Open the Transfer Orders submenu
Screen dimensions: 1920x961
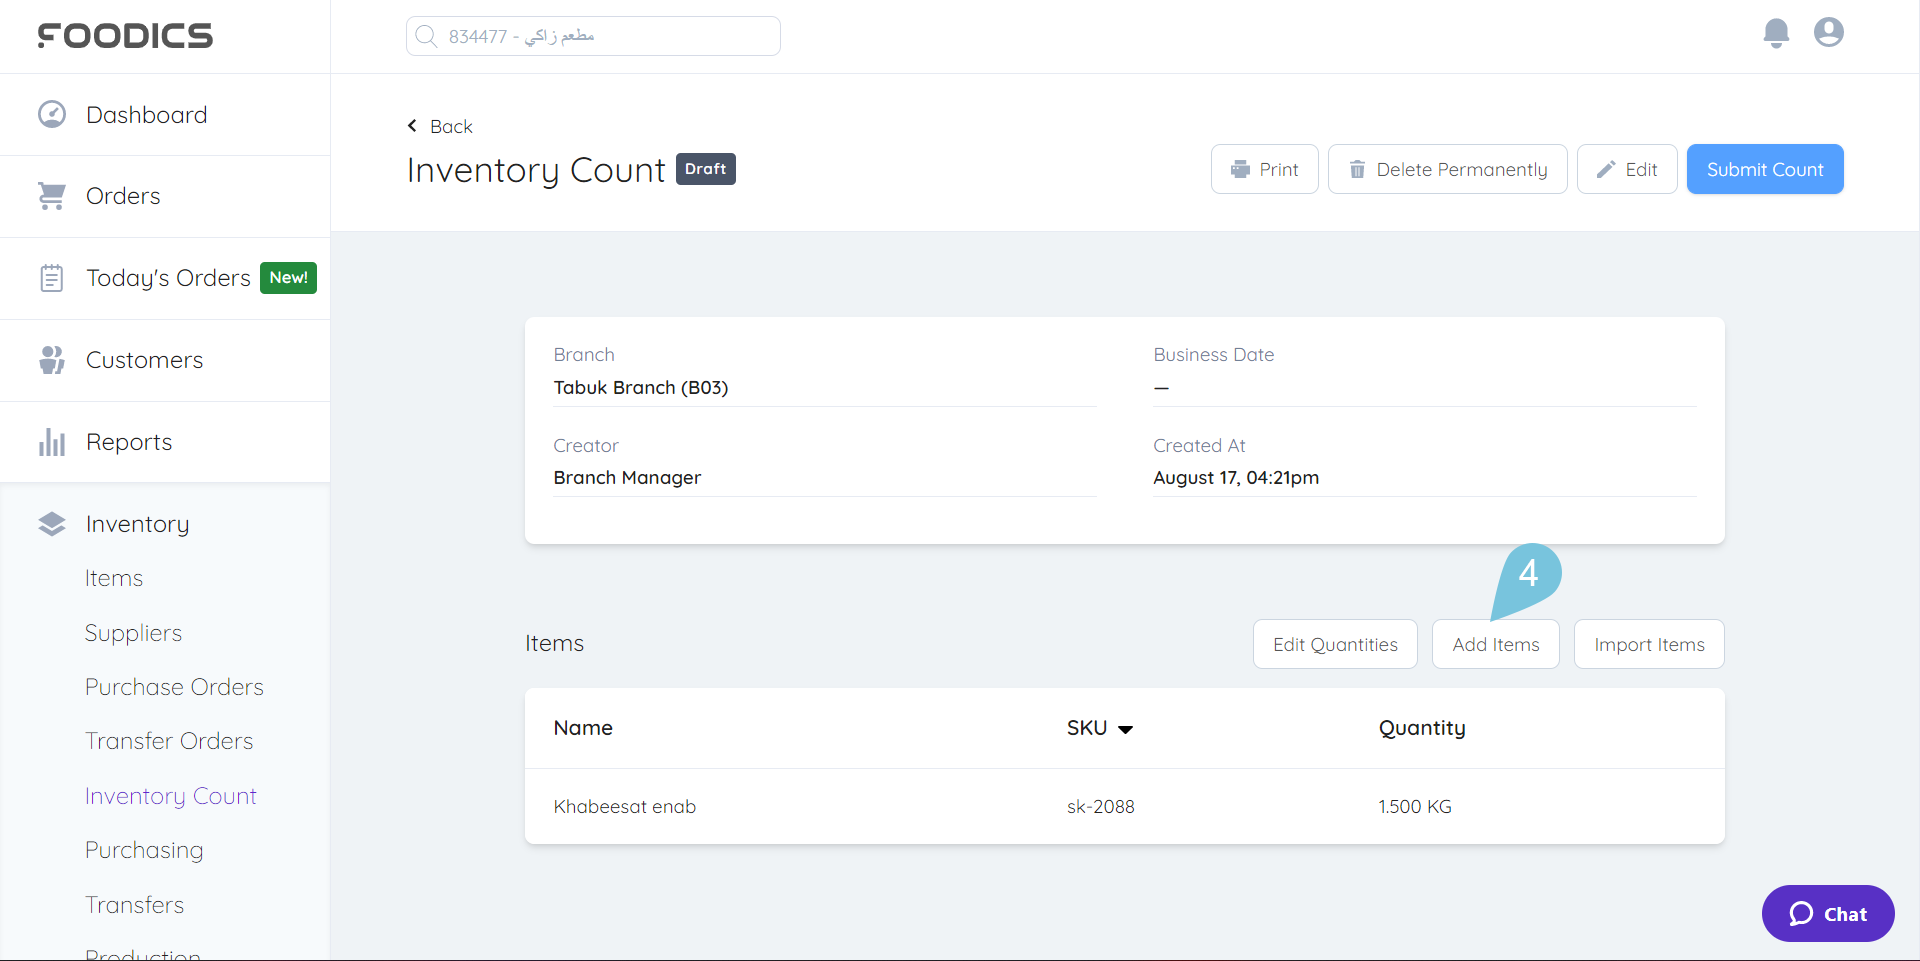point(169,741)
